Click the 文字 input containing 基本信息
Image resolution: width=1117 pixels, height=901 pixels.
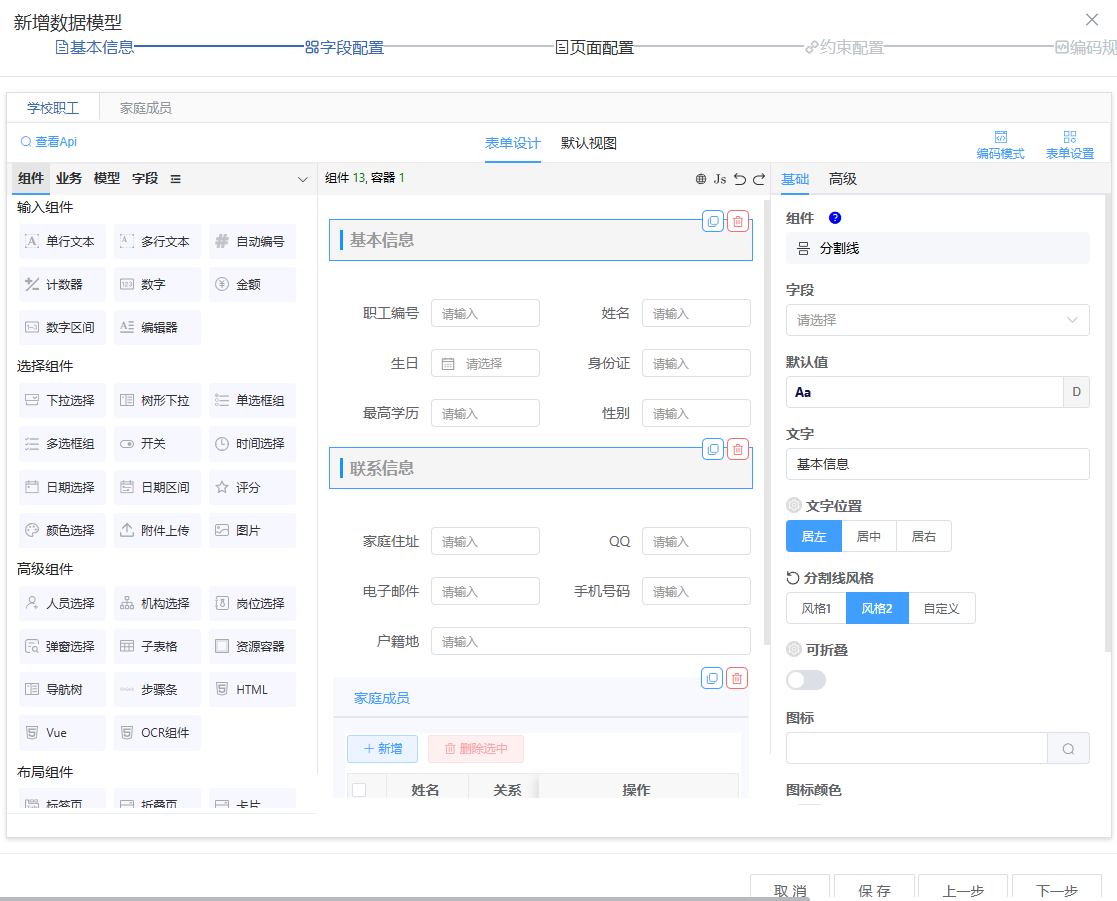(x=937, y=464)
